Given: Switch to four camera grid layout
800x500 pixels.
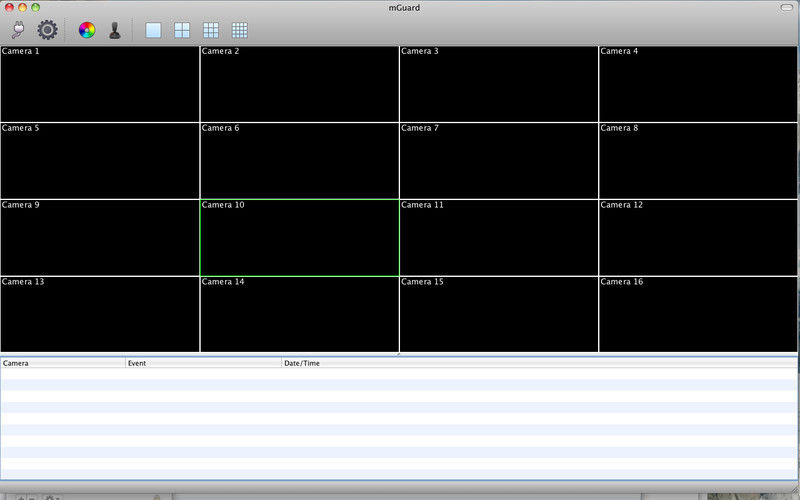Looking at the screenshot, I should [182, 30].
